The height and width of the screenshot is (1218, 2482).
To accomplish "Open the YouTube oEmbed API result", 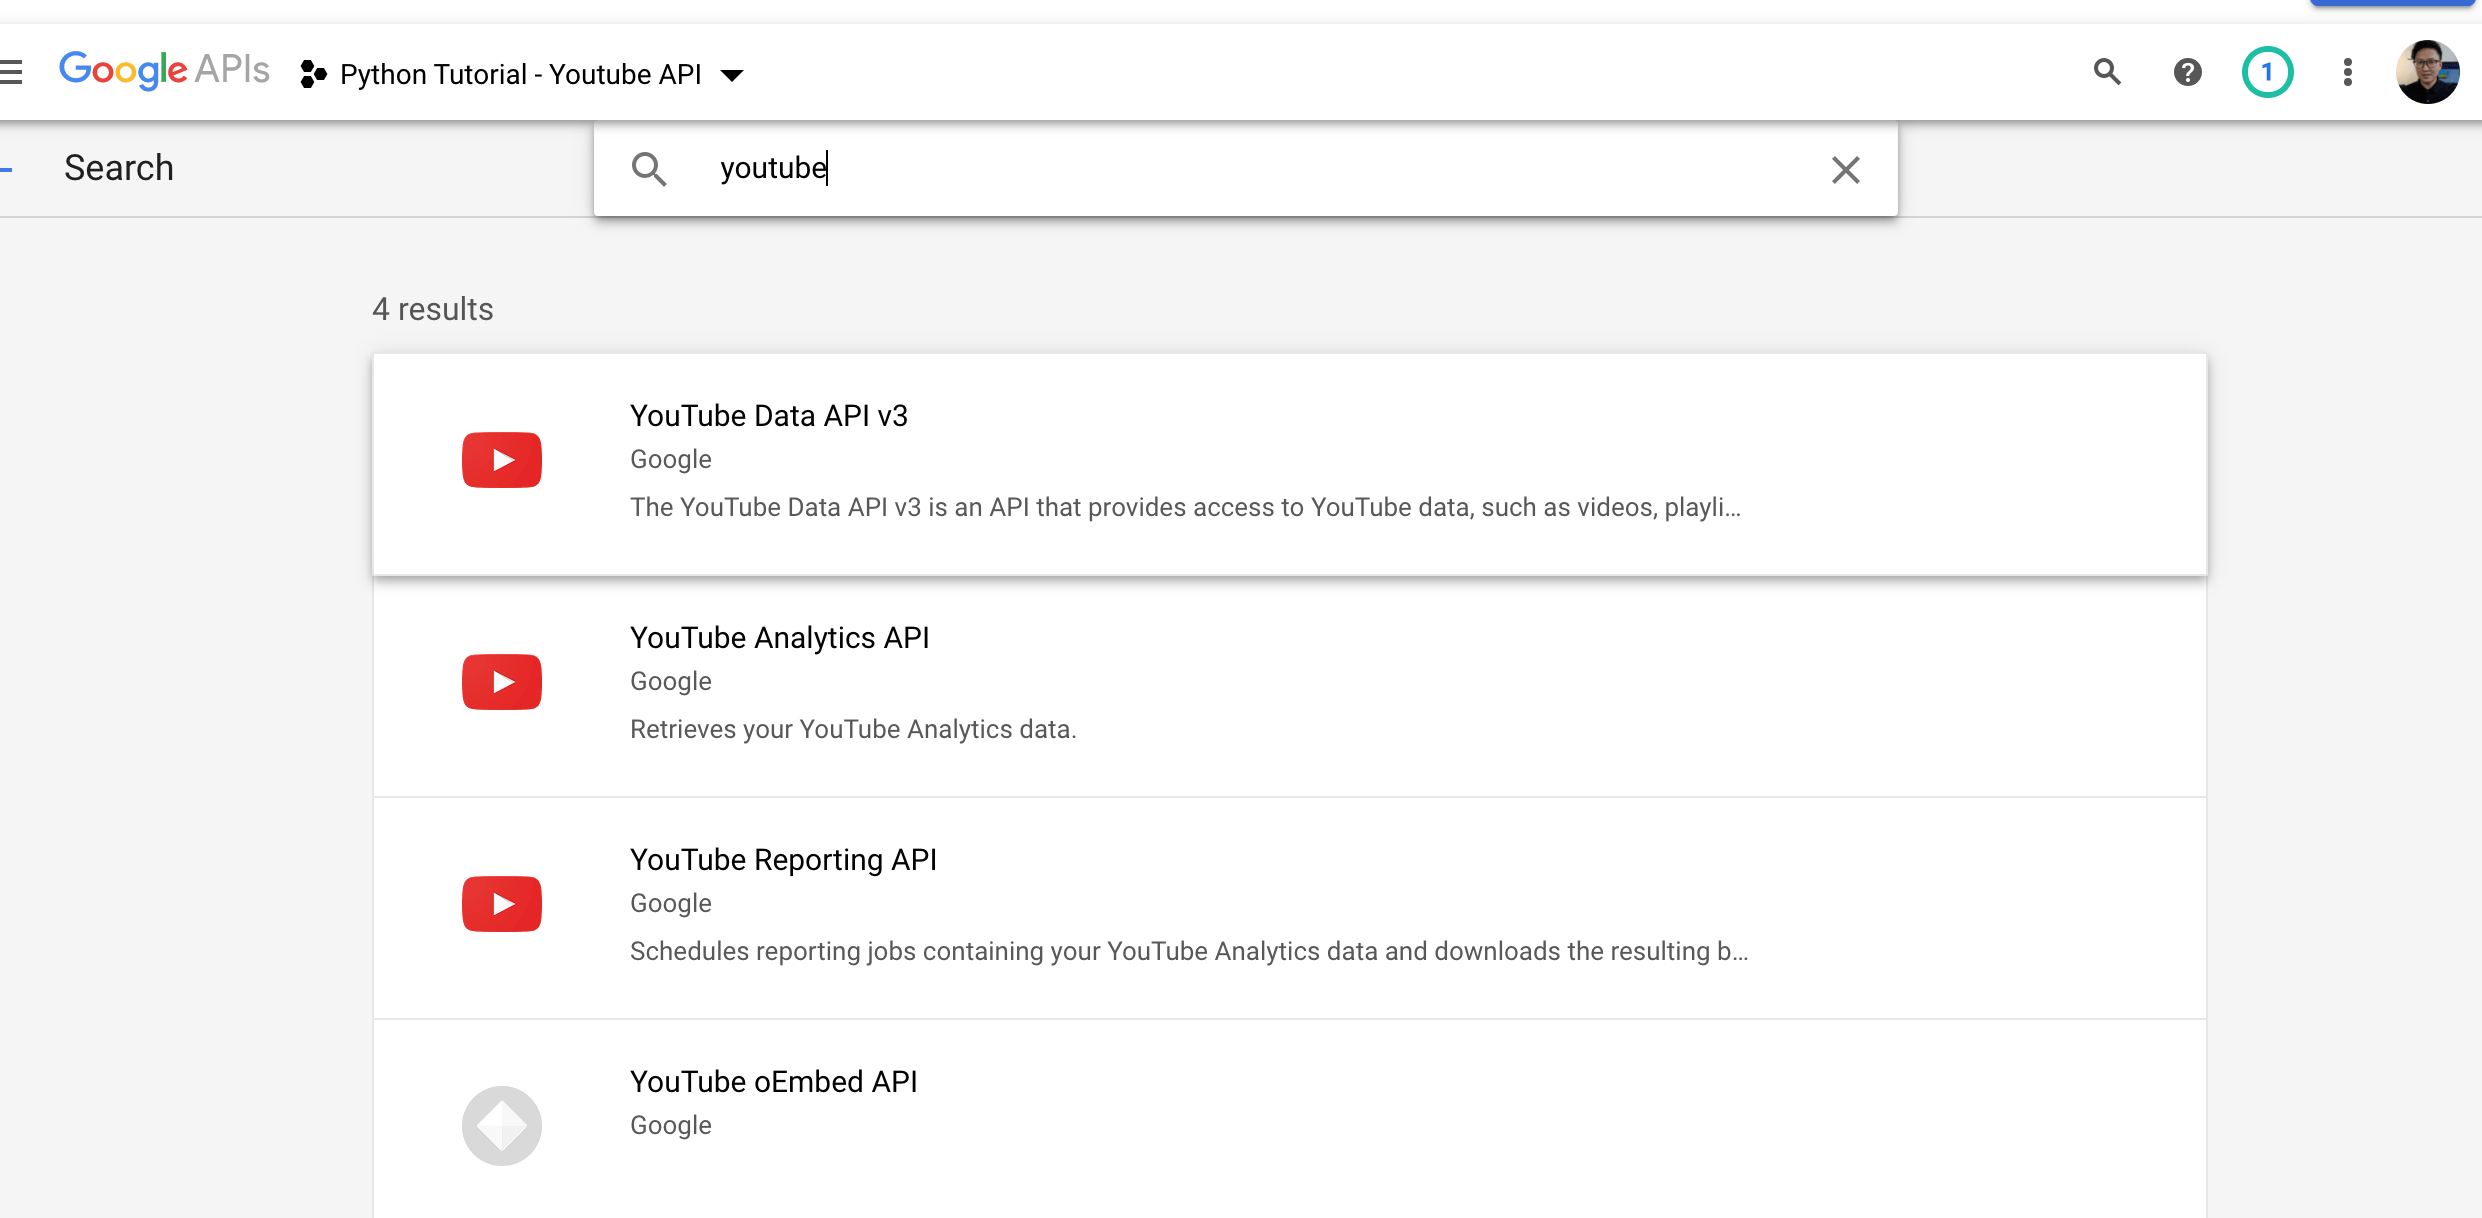I will coord(773,1082).
